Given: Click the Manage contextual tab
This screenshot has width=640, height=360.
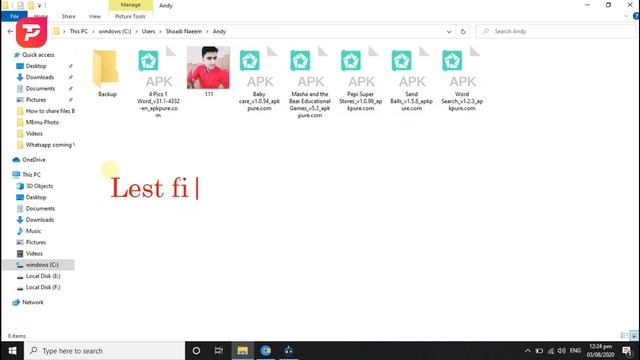Looking at the screenshot, I should coord(131,5).
